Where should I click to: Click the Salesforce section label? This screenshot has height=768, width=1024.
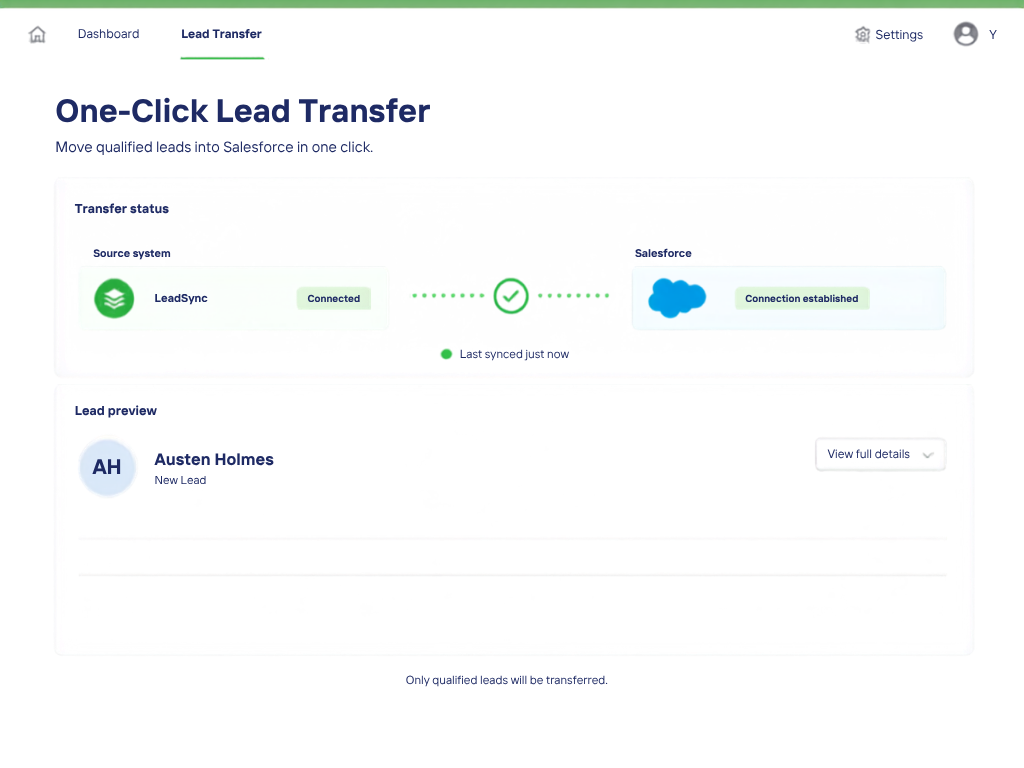(x=663, y=253)
